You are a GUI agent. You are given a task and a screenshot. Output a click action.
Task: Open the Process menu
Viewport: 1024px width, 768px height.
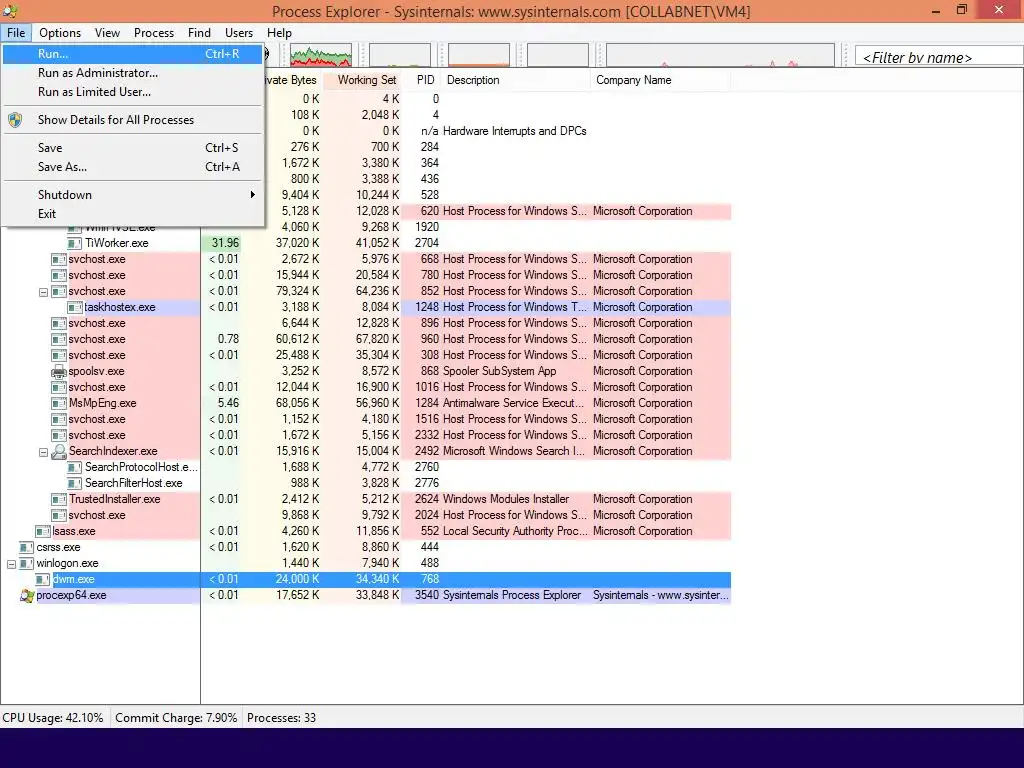[154, 33]
